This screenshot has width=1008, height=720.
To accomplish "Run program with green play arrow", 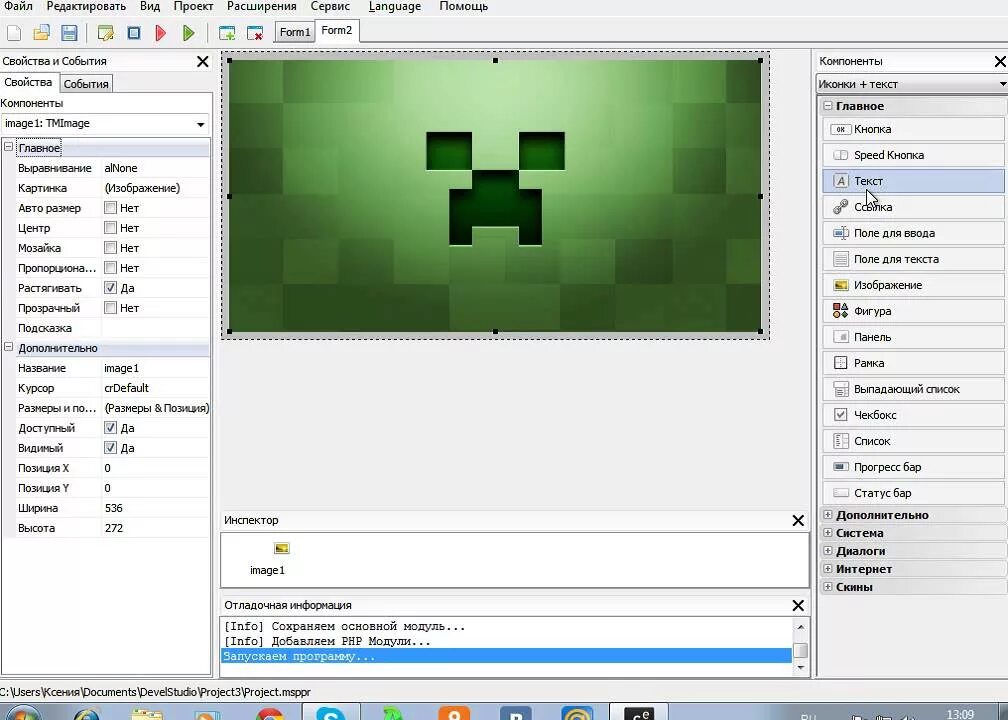I will tap(188, 33).
